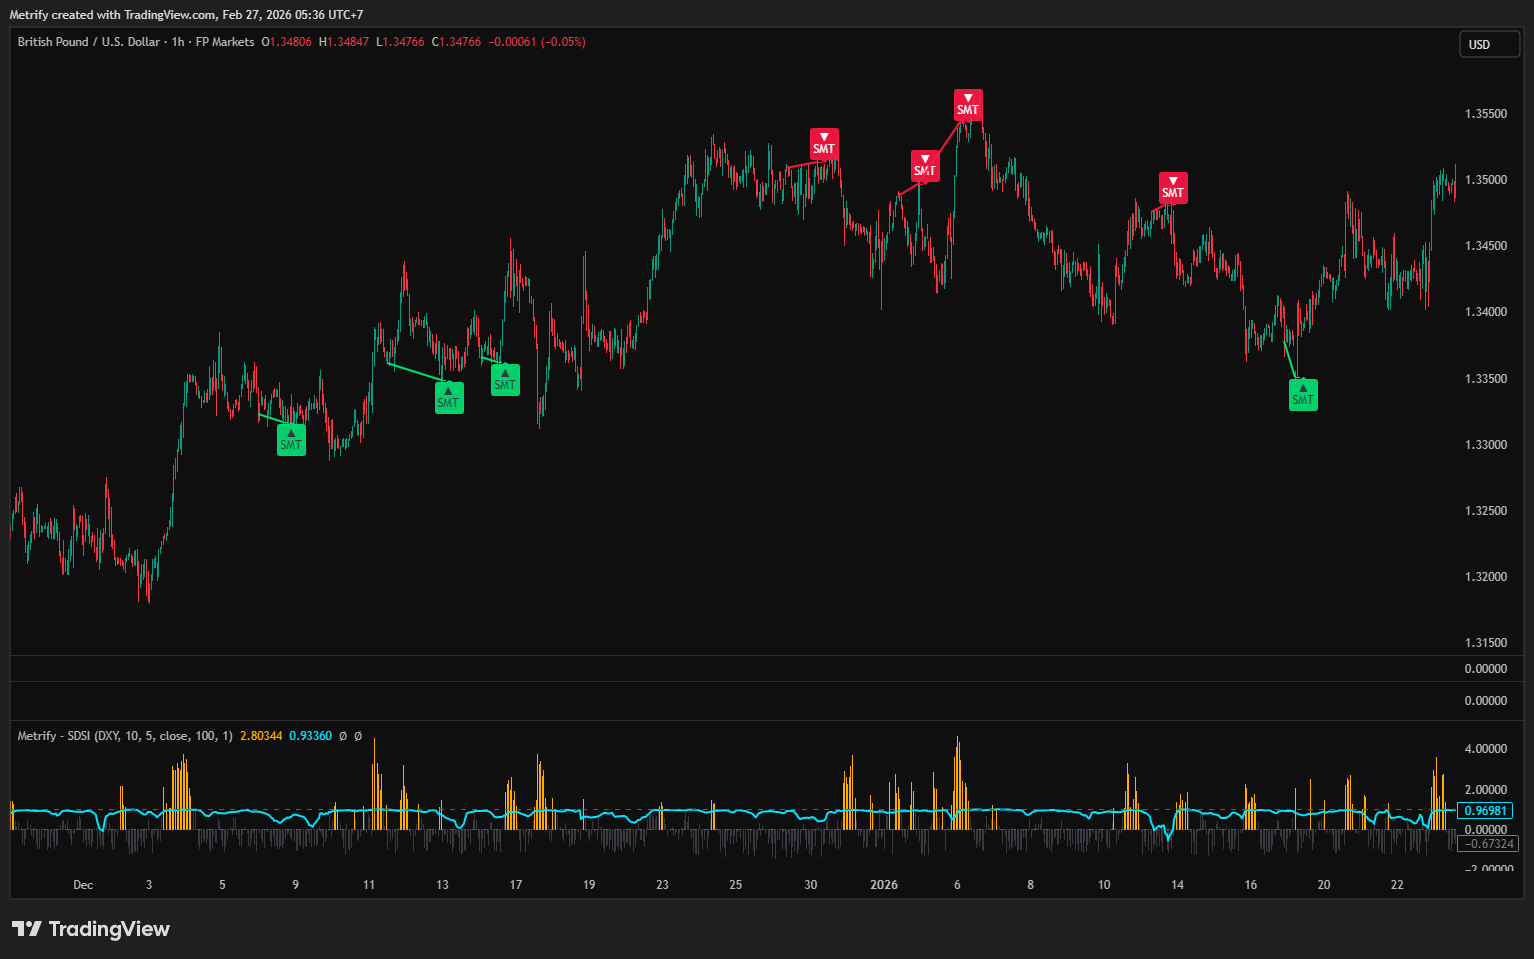Viewport: 1534px width, 959px height.
Task: Click the 23 date label on time axis
Action: point(662,885)
